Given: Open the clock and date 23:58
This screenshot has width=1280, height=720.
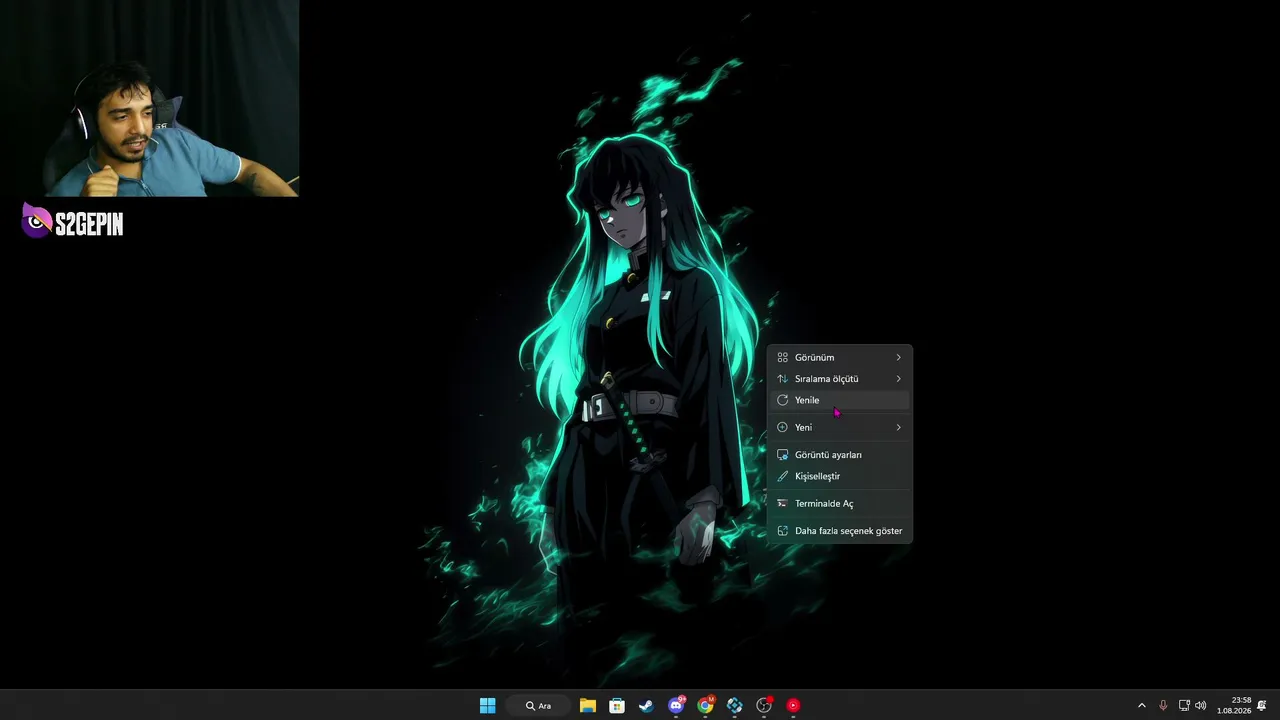Looking at the screenshot, I should [1234, 705].
